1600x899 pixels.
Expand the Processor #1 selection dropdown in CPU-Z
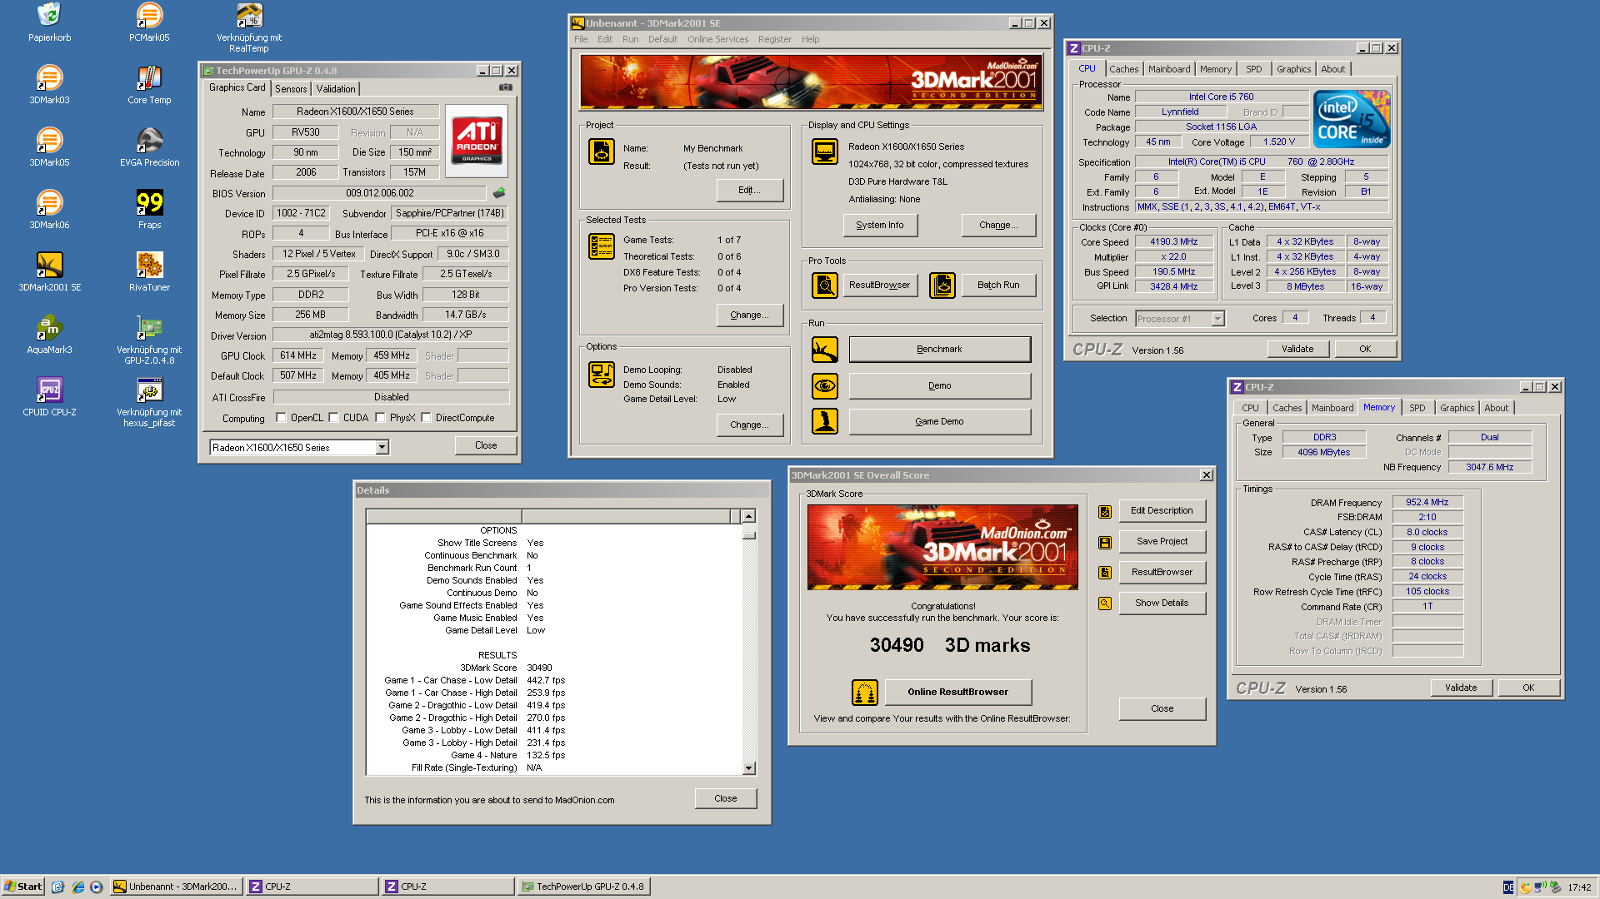tap(1218, 319)
